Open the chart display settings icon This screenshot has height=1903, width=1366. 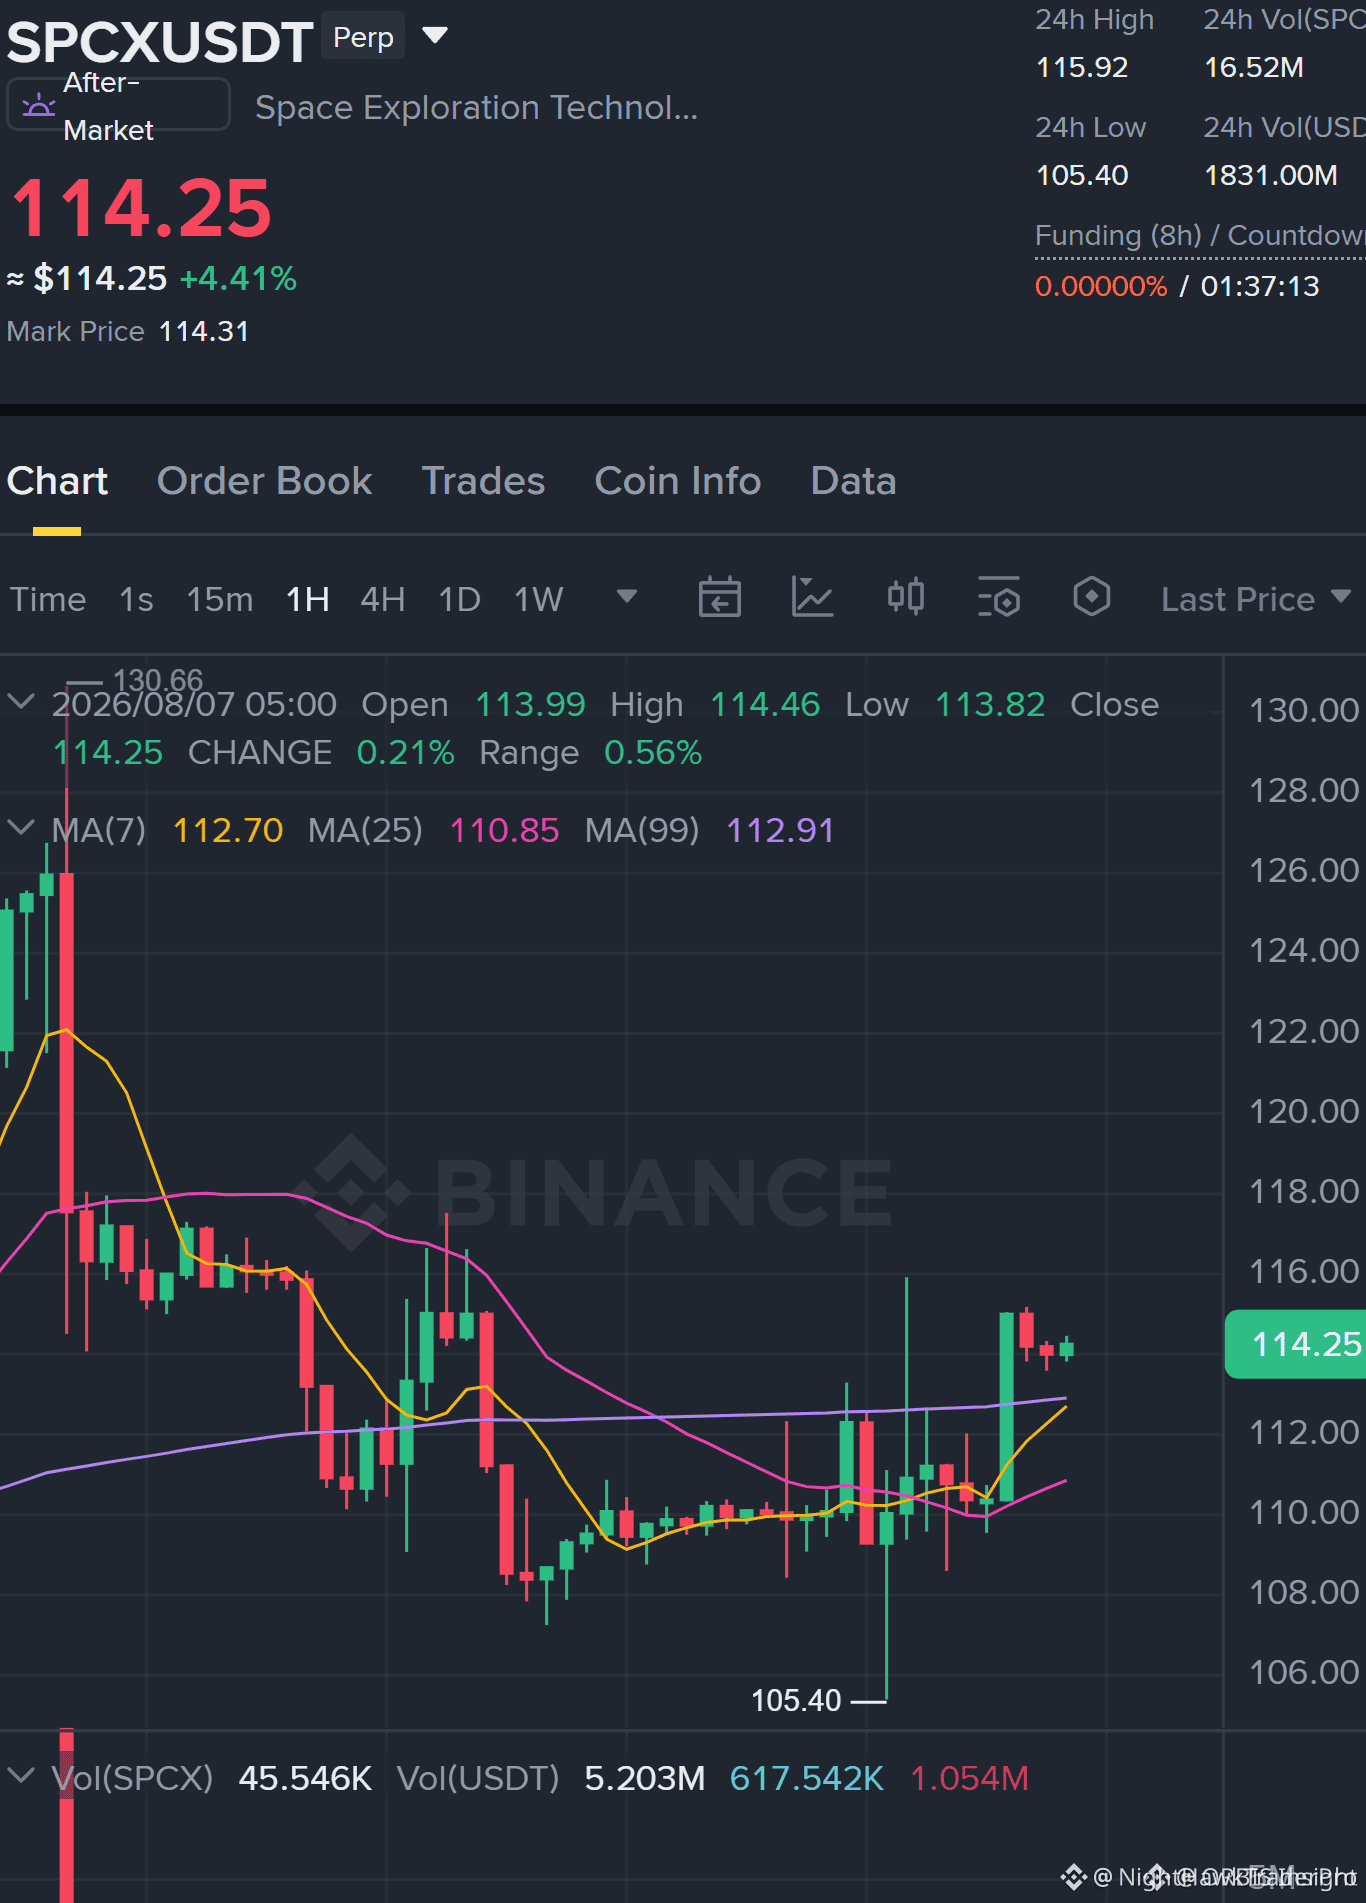click(998, 598)
